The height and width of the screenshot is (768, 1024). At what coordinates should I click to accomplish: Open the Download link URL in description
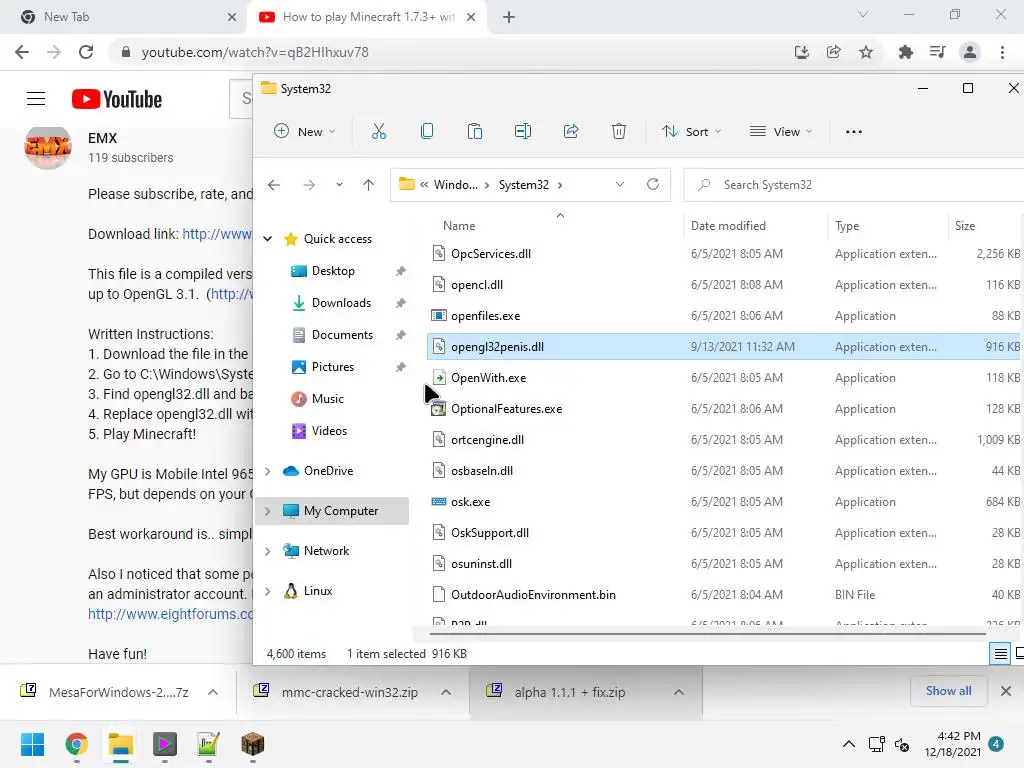[x=217, y=234]
